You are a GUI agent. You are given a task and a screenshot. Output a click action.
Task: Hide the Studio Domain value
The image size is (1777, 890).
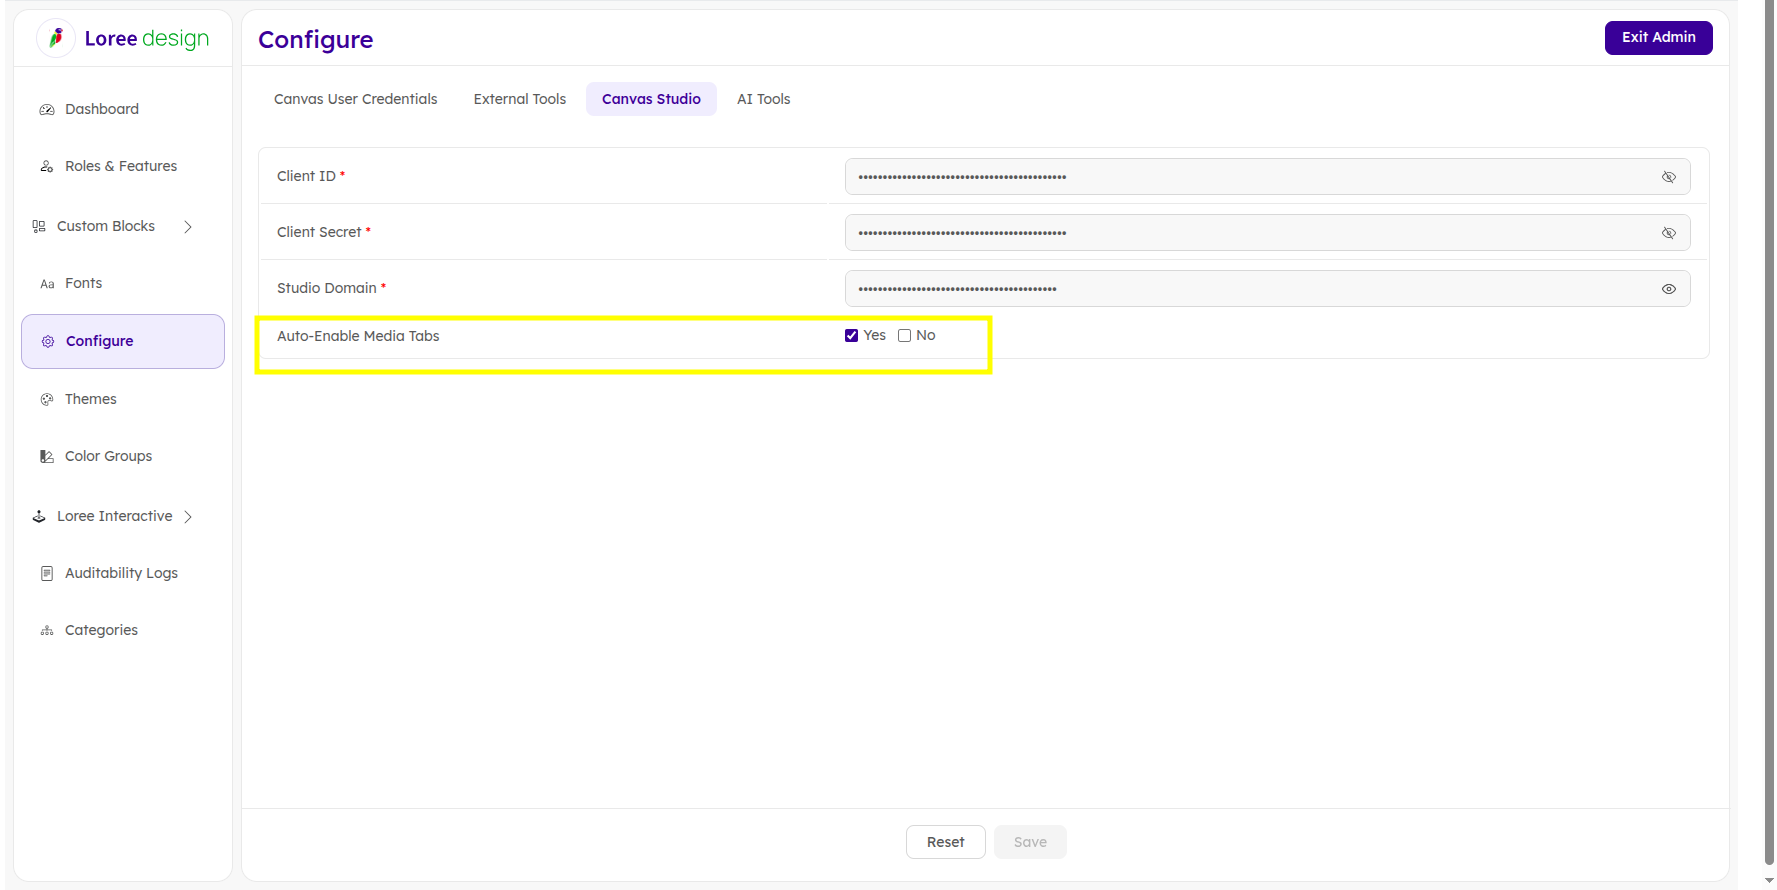[x=1669, y=289]
